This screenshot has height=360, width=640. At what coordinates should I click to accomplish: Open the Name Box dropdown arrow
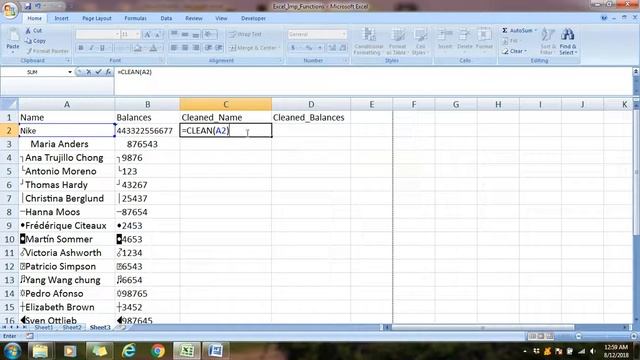(70, 72)
